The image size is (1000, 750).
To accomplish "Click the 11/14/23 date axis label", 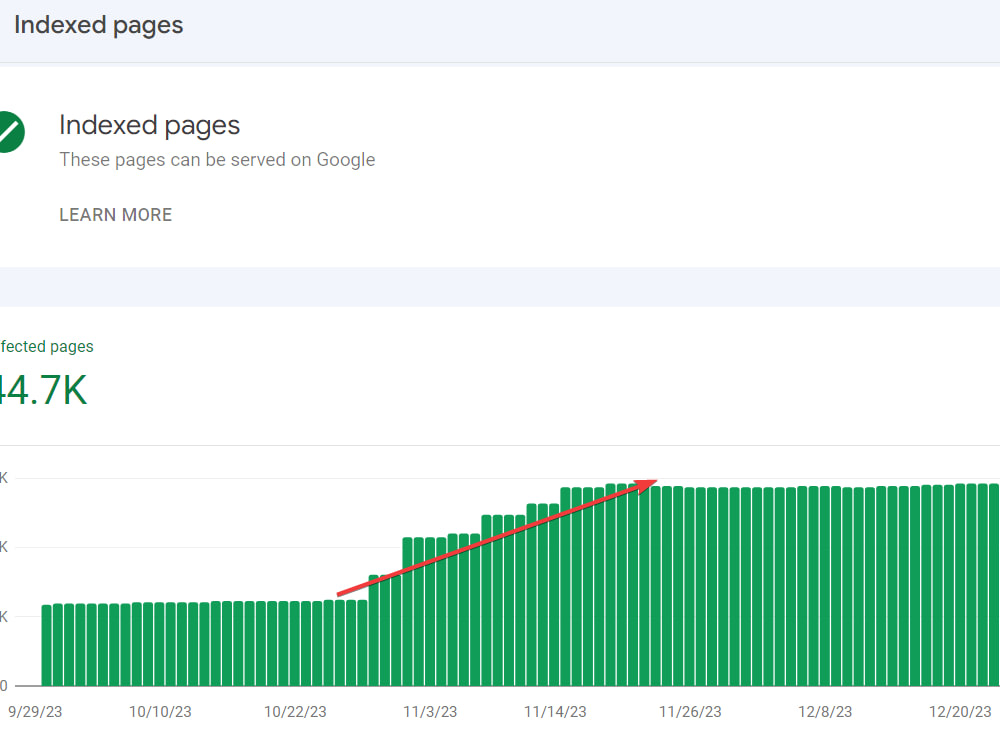I will tap(555, 712).
